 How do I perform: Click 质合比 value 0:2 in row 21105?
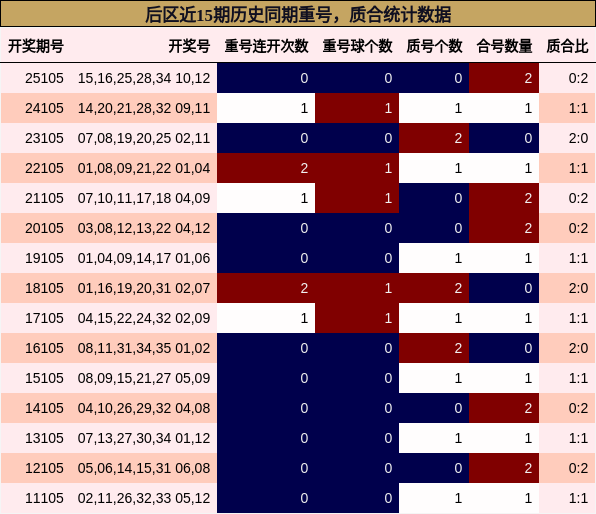coord(578,198)
